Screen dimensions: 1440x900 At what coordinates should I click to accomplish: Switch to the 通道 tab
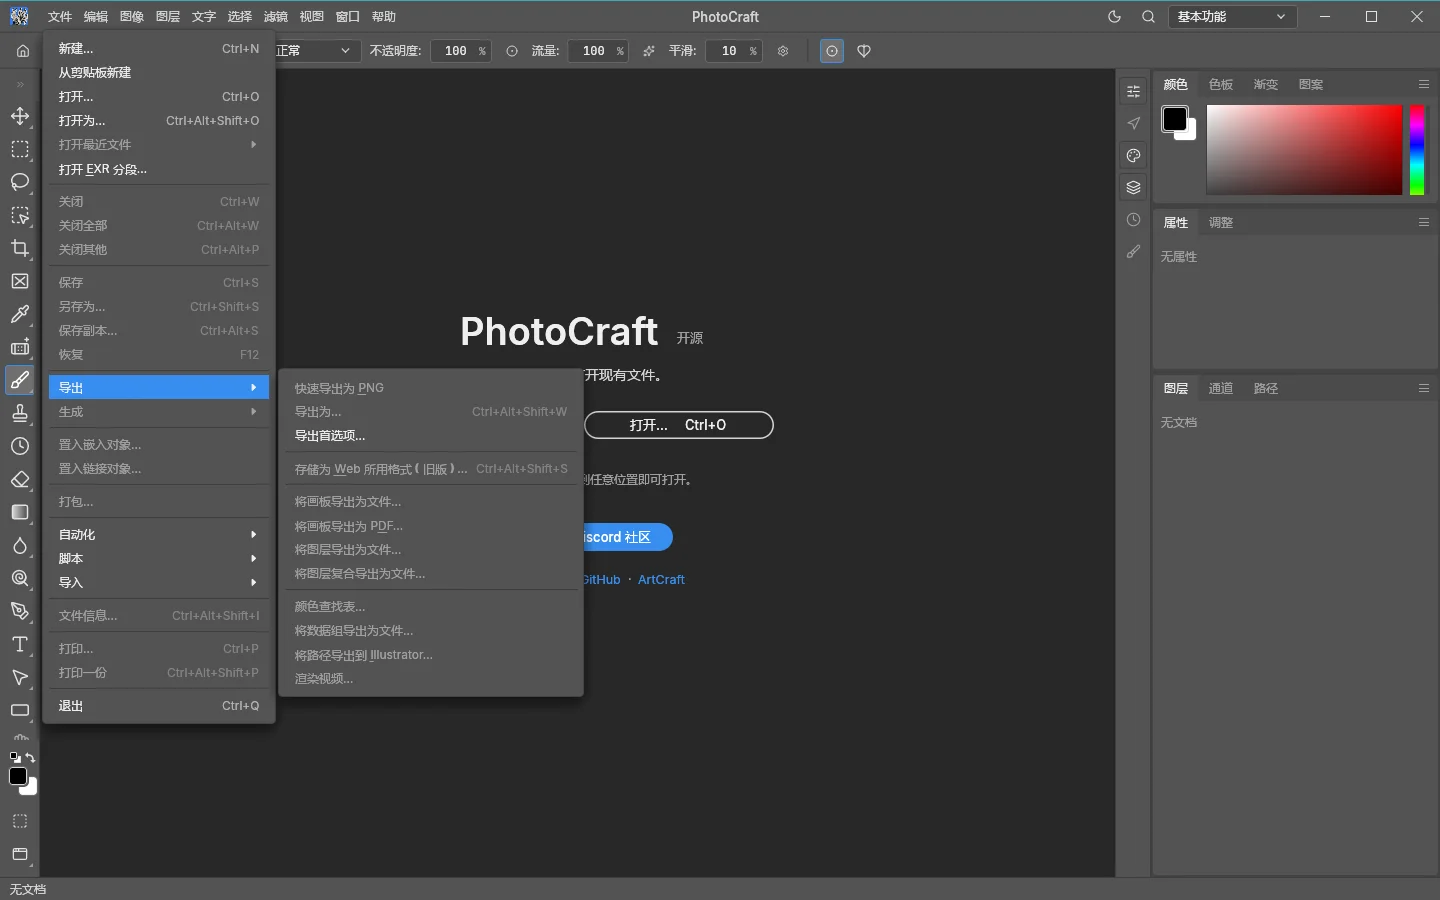(1221, 389)
